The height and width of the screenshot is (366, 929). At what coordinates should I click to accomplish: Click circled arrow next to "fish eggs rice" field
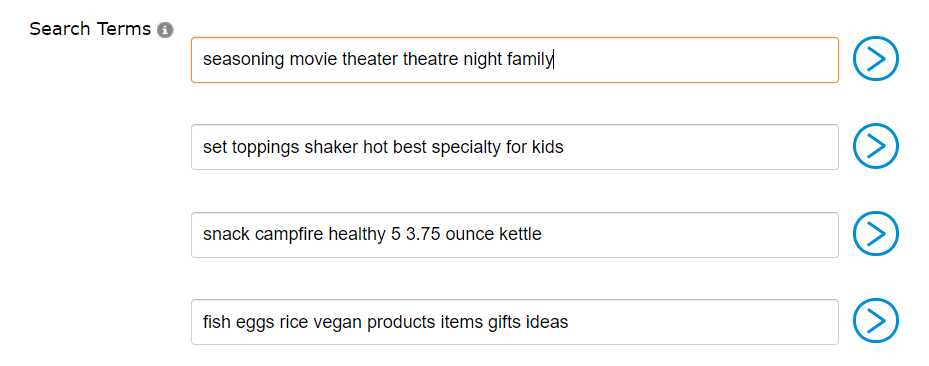(x=876, y=321)
